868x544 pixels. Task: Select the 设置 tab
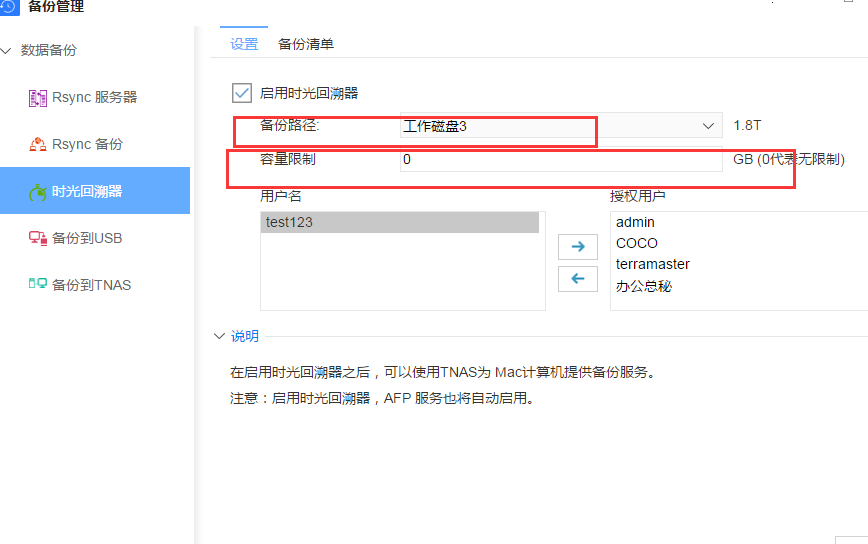[244, 44]
